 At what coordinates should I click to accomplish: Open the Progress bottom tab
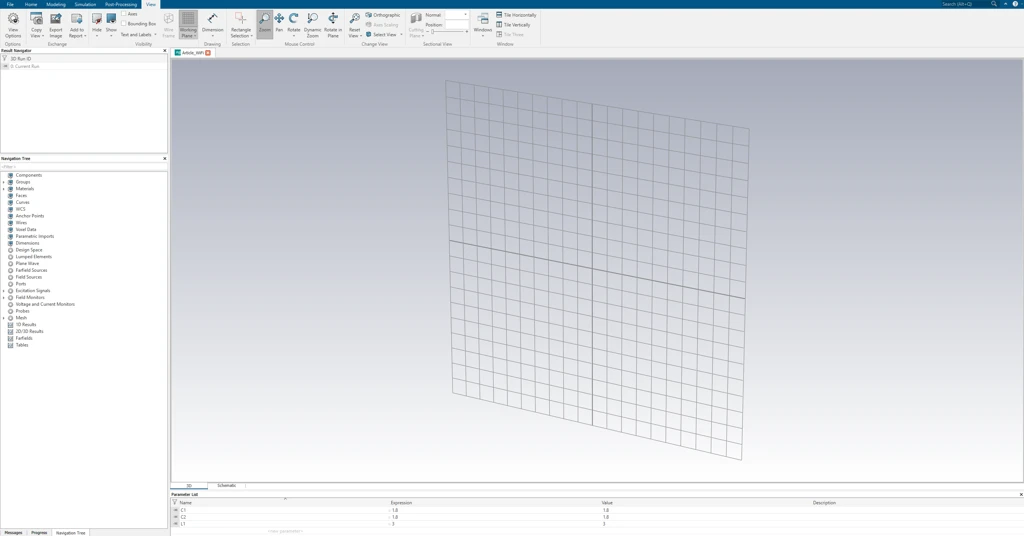(39, 533)
